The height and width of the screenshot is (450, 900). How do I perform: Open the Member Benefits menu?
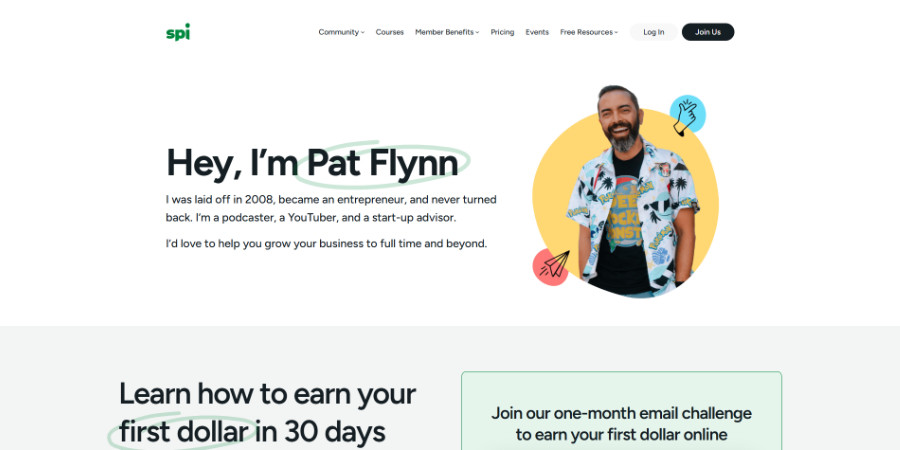[x=444, y=32]
